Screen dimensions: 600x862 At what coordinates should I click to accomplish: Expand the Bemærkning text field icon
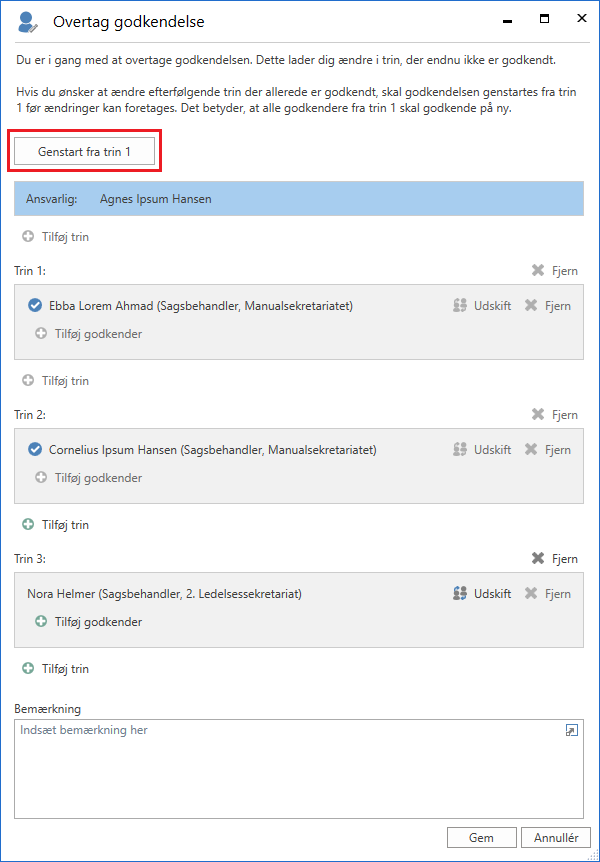[571, 731]
